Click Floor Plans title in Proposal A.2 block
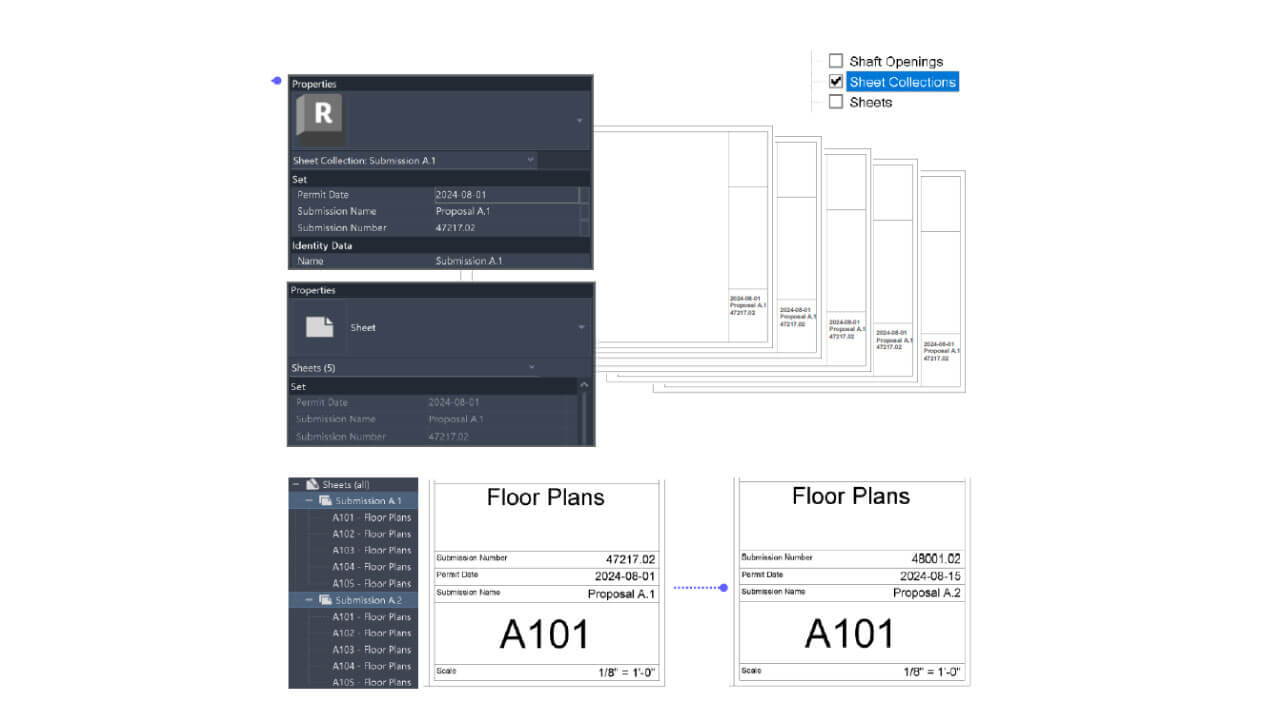The width and height of the screenshot is (1280, 720). [851, 496]
